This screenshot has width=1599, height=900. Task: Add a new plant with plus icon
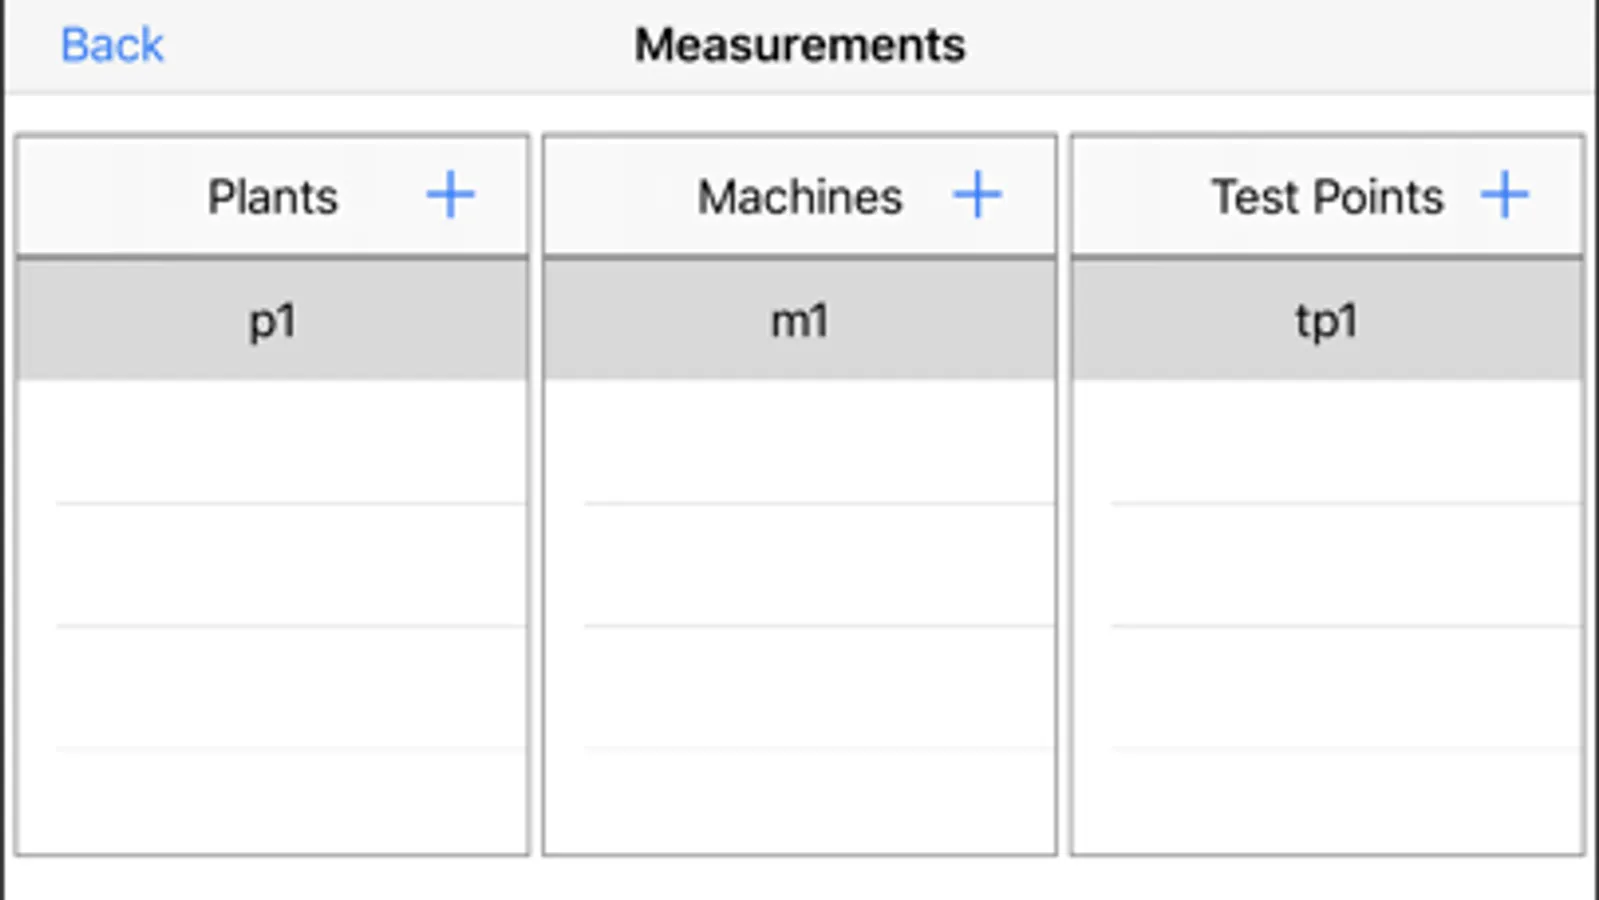point(450,195)
